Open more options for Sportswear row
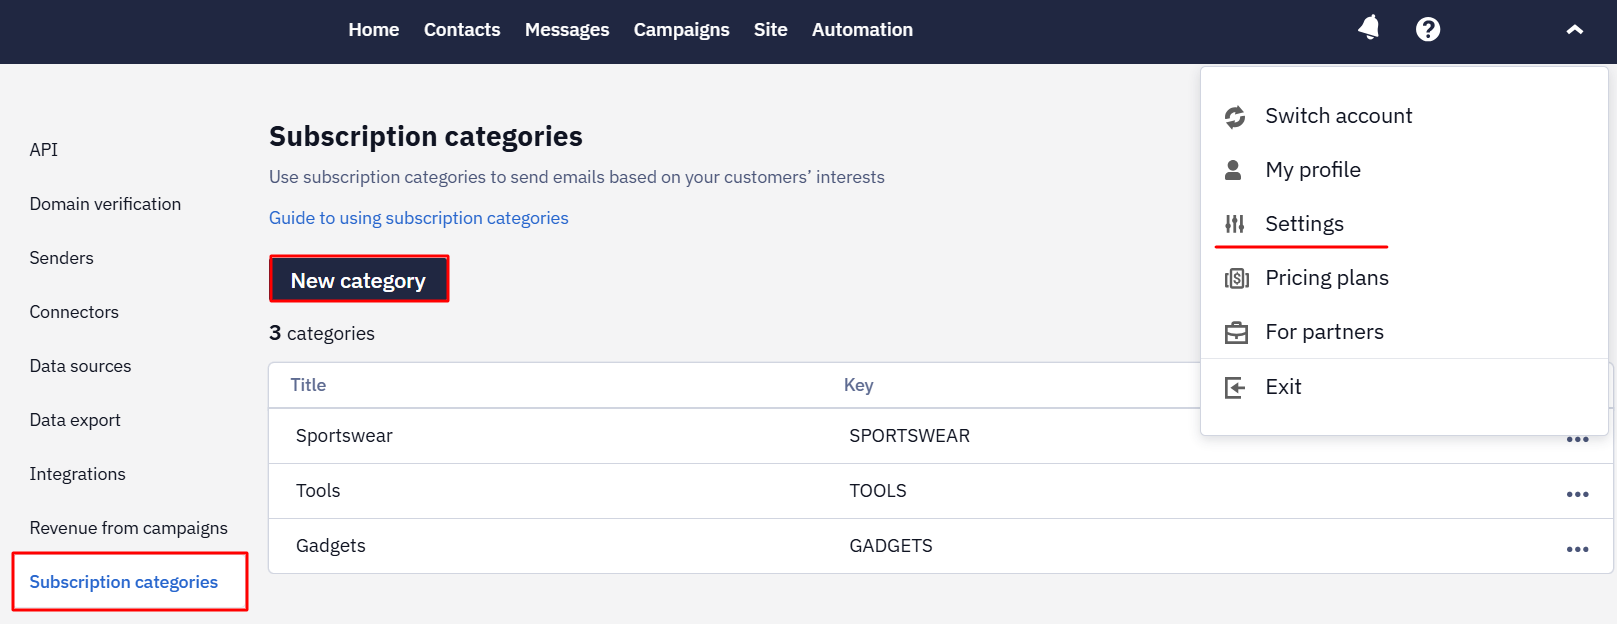The width and height of the screenshot is (1617, 624). (1578, 439)
